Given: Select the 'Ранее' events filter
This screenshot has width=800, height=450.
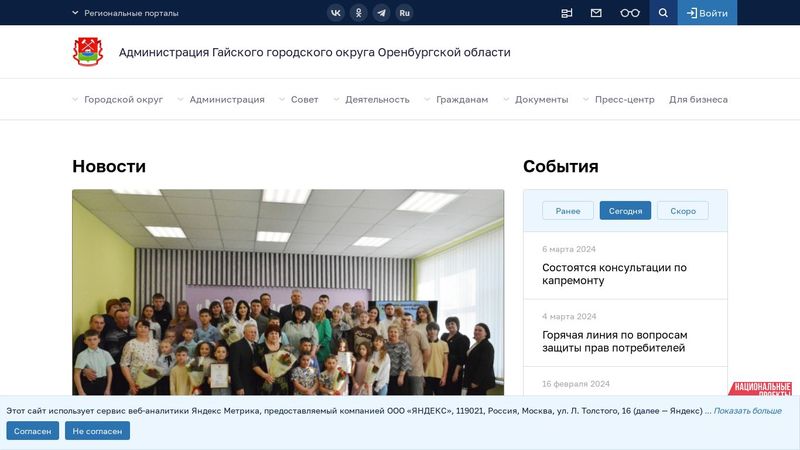Looking at the screenshot, I should [567, 211].
